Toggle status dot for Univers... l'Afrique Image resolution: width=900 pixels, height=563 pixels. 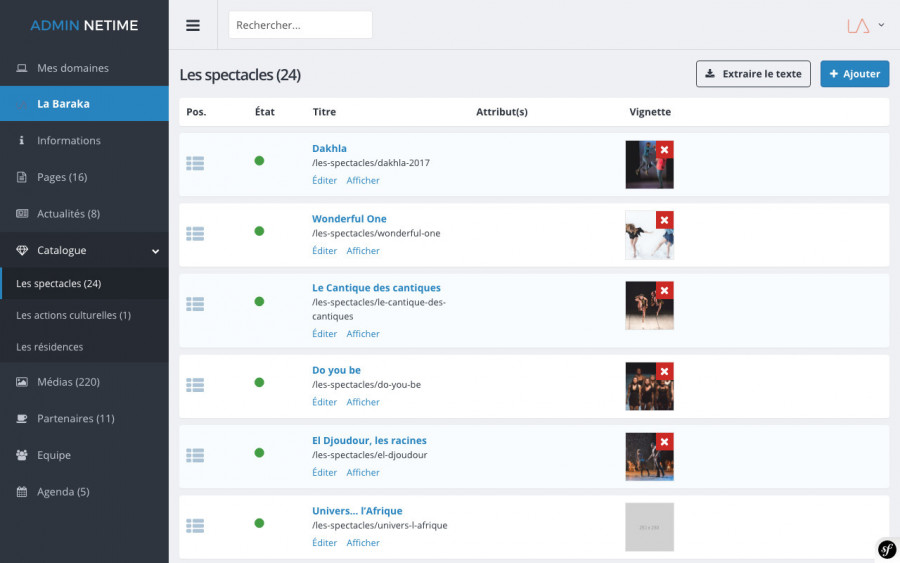[259, 523]
